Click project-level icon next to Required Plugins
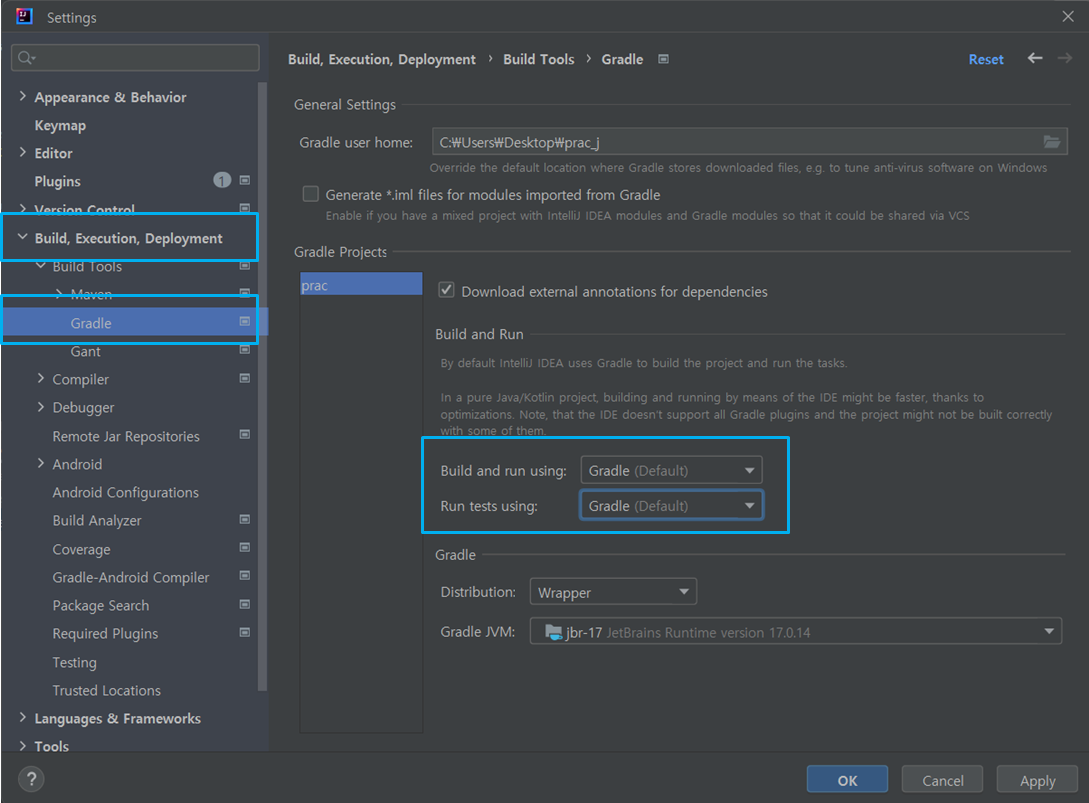The height and width of the screenshot is (803, 1089). pyautogui.click(x=244, y=632)
